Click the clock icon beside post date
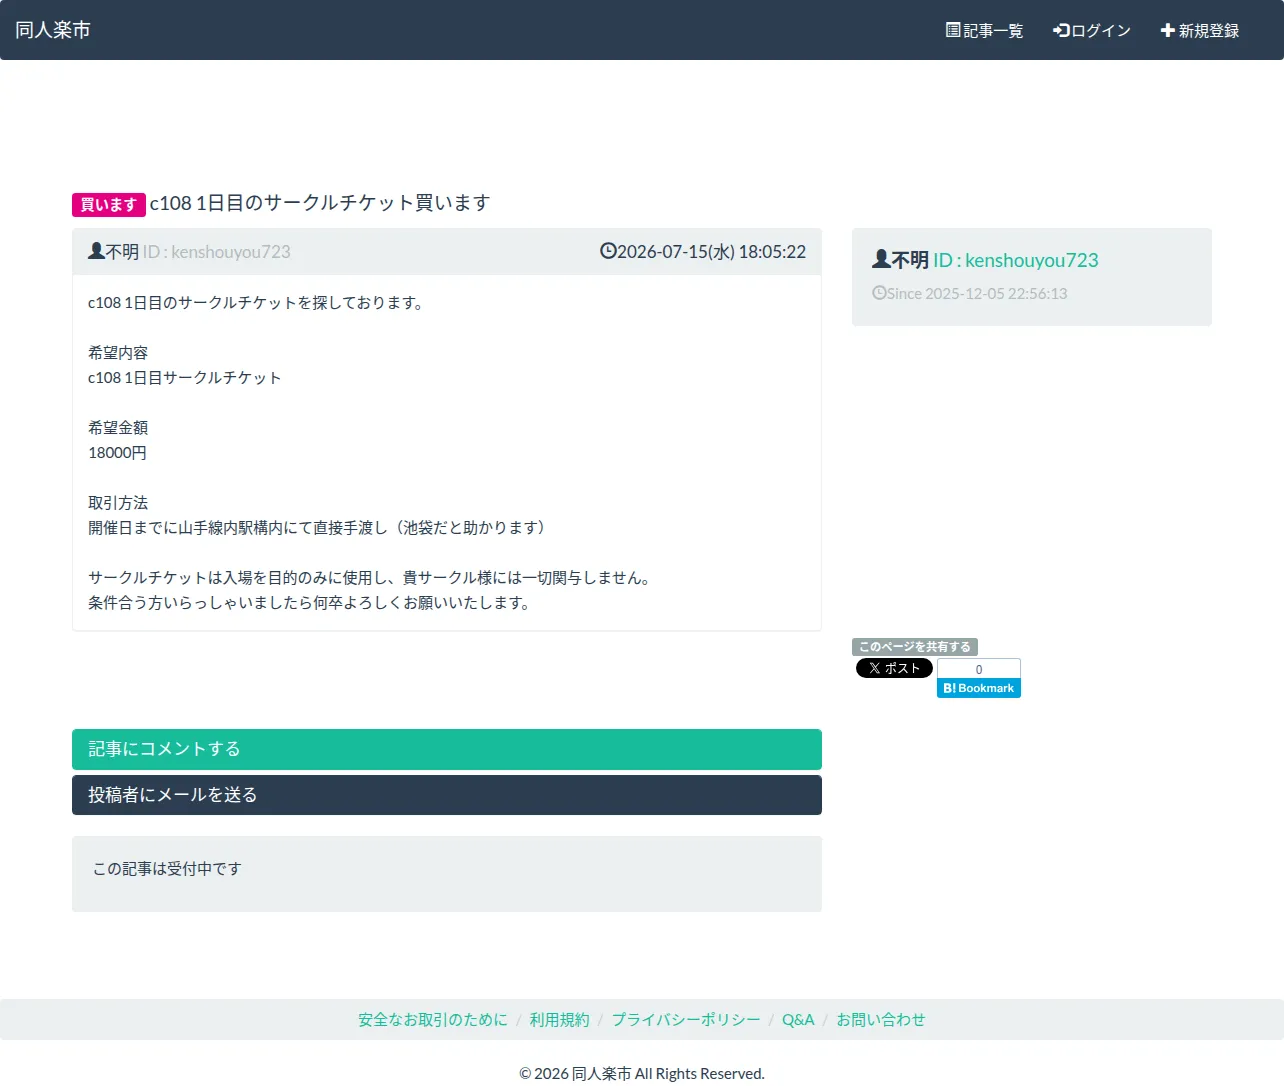 (x=608, y=251)
